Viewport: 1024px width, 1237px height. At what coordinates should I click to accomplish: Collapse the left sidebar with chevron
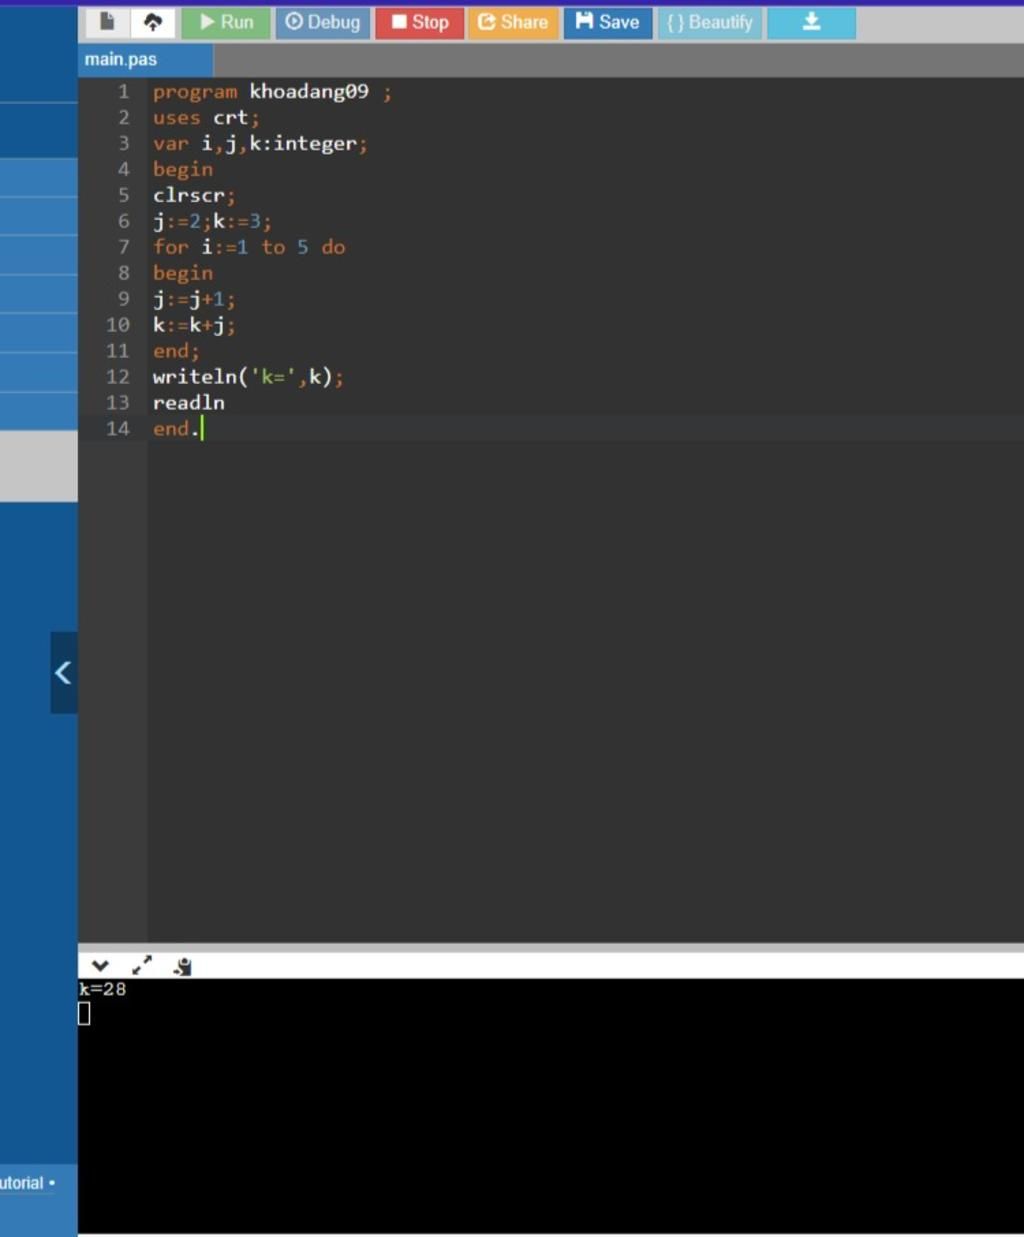point(63,673)
